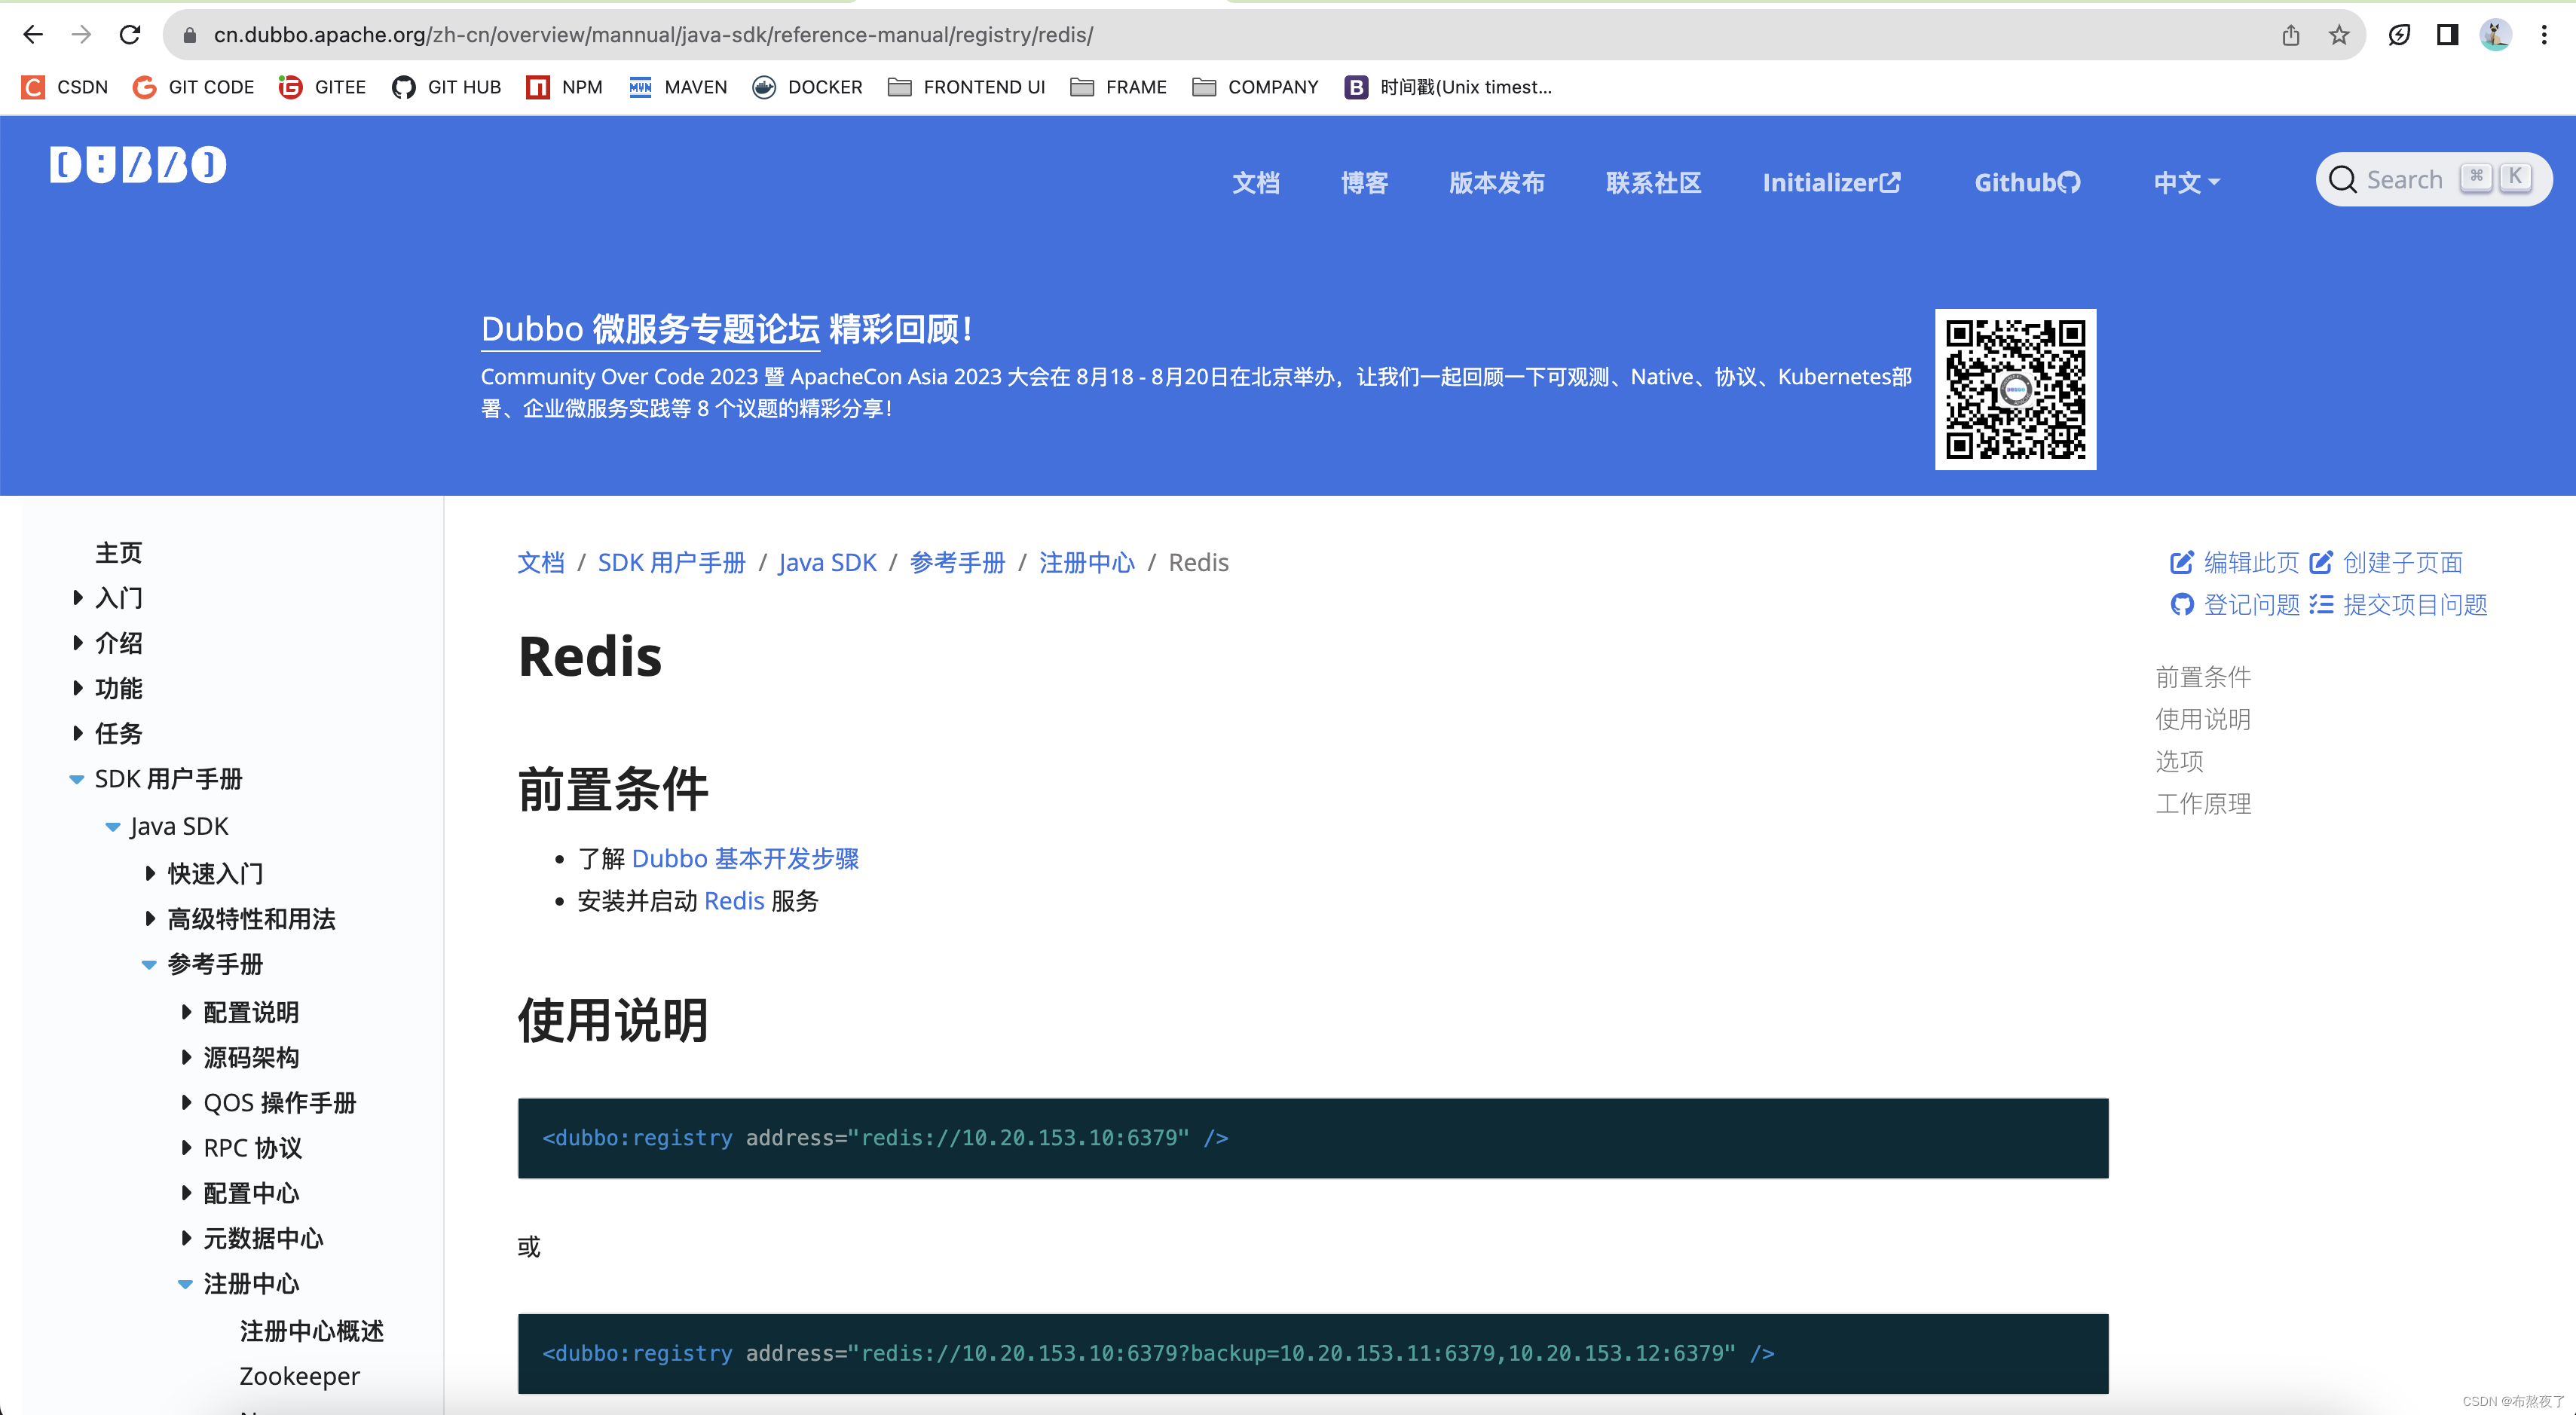
Task: Open the 版本发布 nav item
Action: coord(1496,183)
